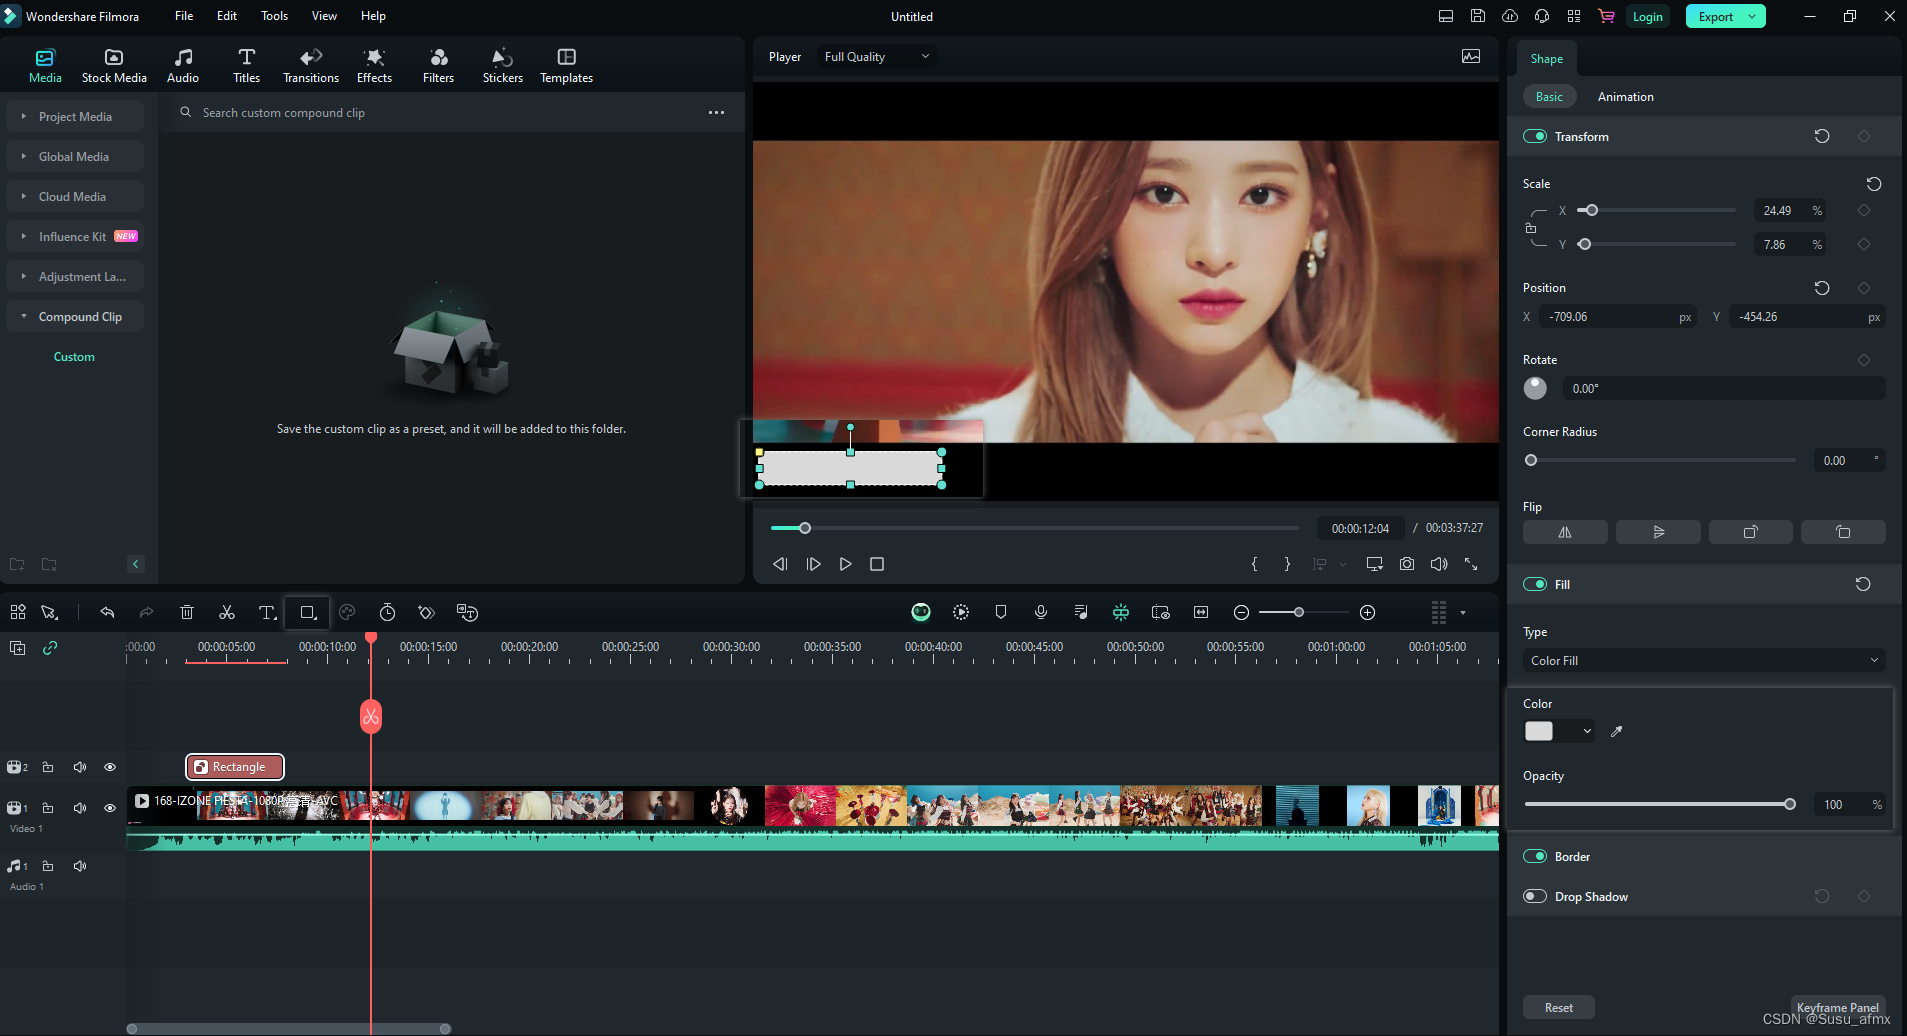The image size is (1907, 1036).
Task: Open player volume speaker icon
Action: pyautogui.click(x=1439, y=564)
